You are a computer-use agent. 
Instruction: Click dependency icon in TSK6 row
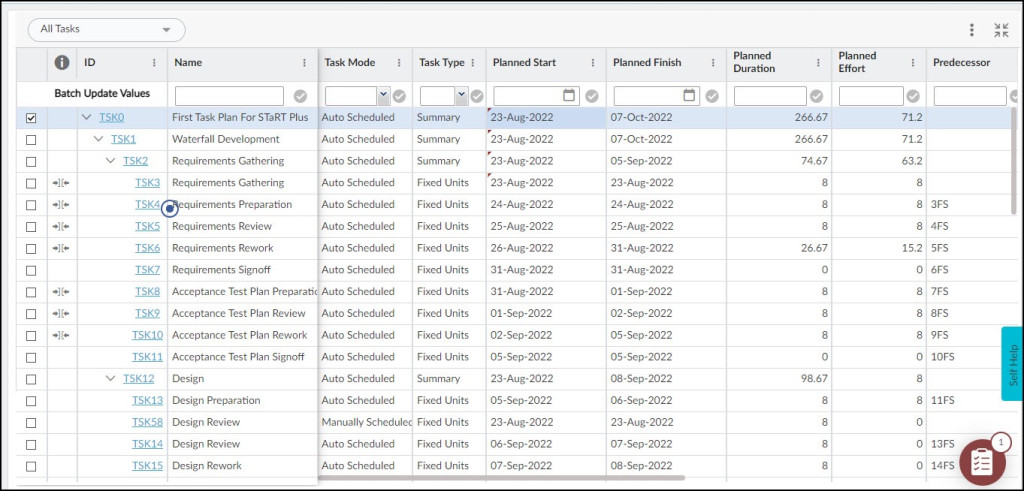click(61, 249)
